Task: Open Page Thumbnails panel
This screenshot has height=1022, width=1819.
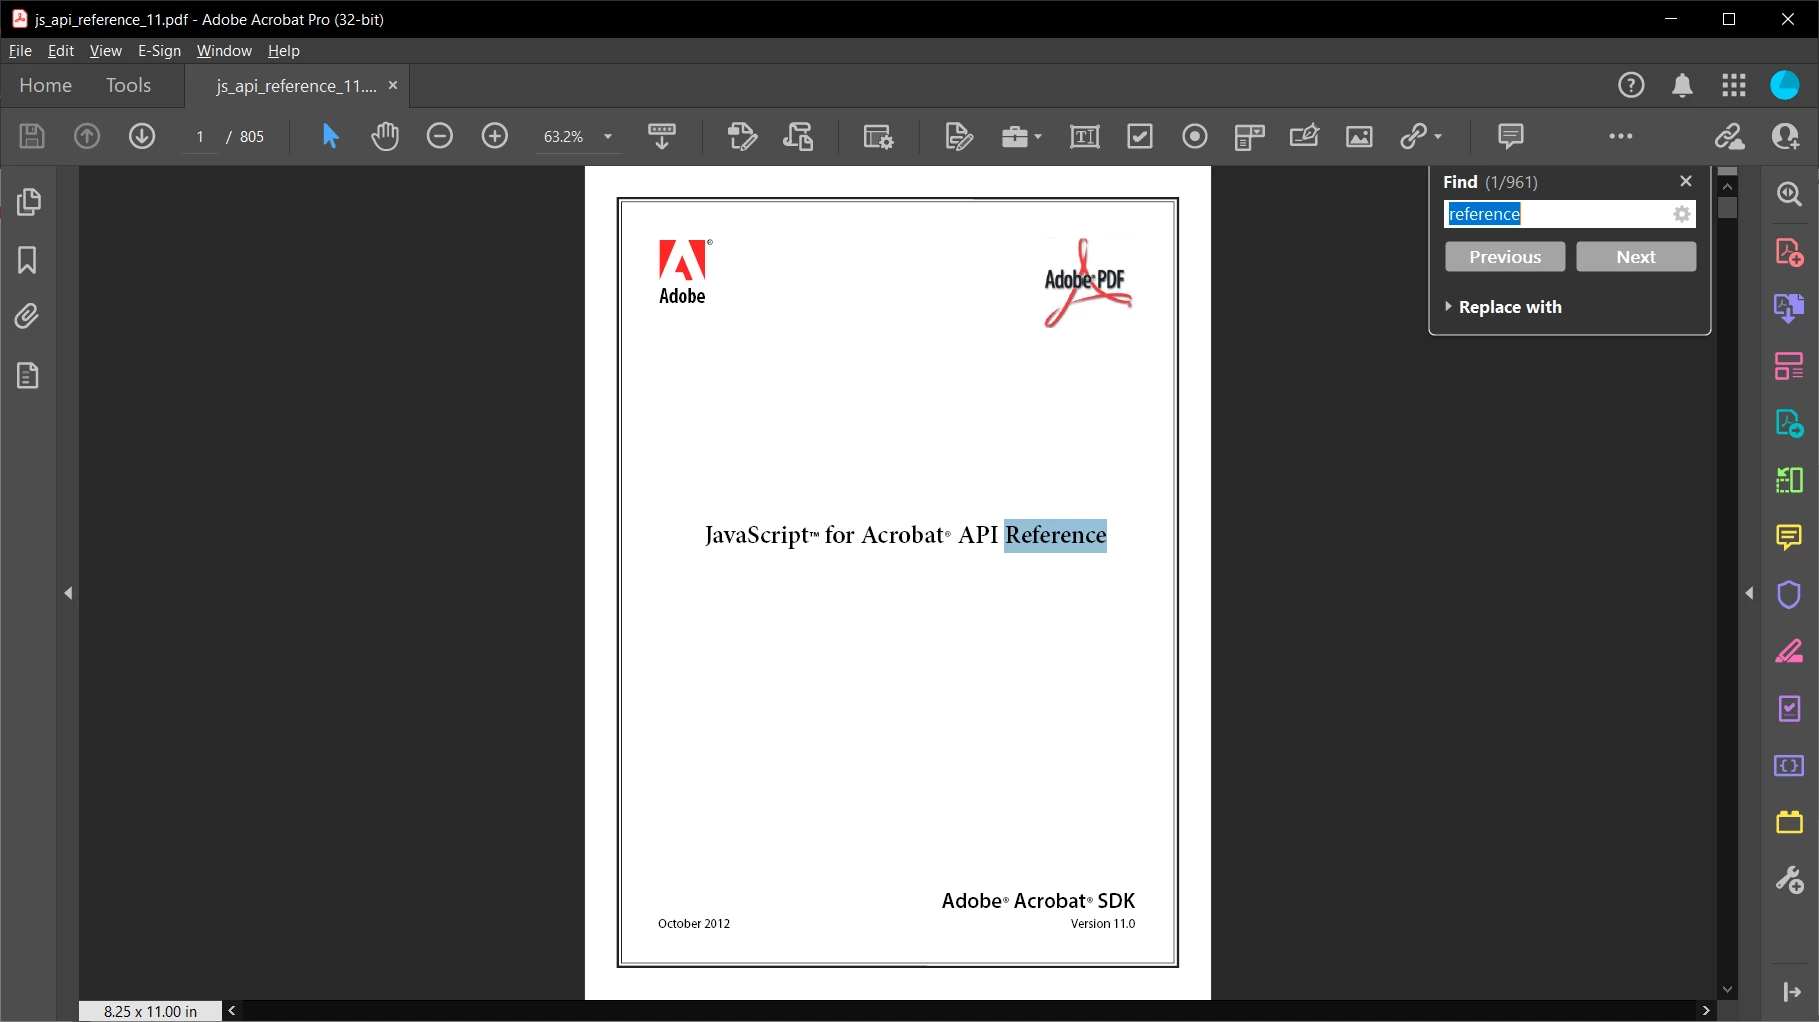Action: pyautogui.click(x=28, y=202)
